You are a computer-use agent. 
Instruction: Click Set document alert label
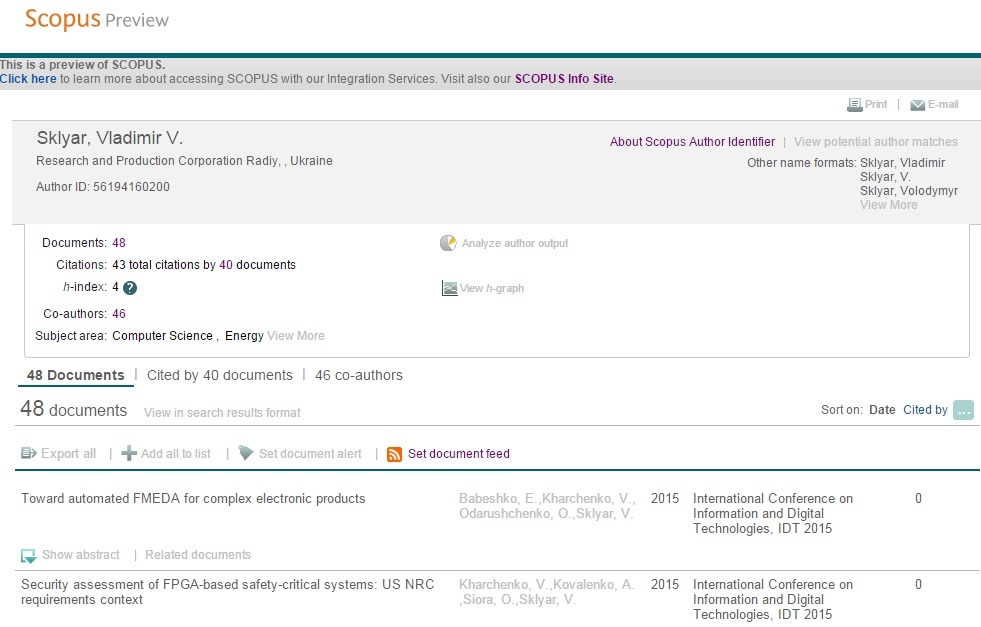coord(310,454)
